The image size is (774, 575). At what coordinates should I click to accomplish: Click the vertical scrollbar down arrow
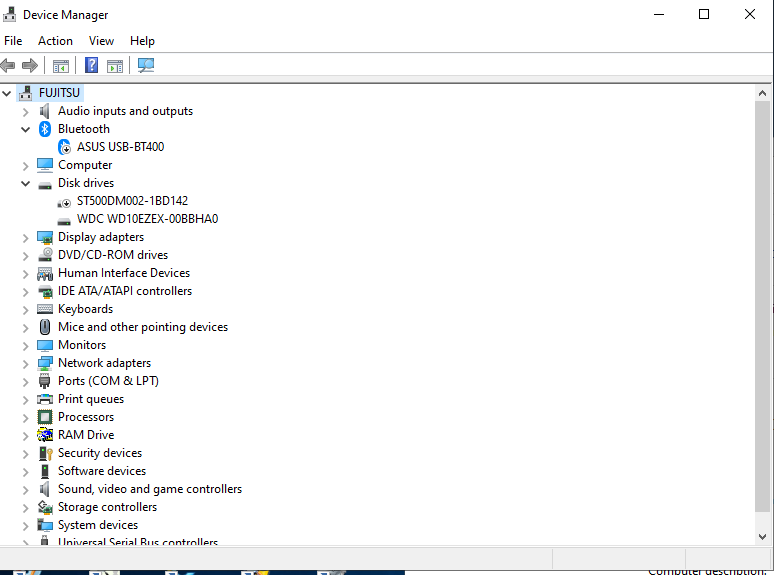(765, 537)
